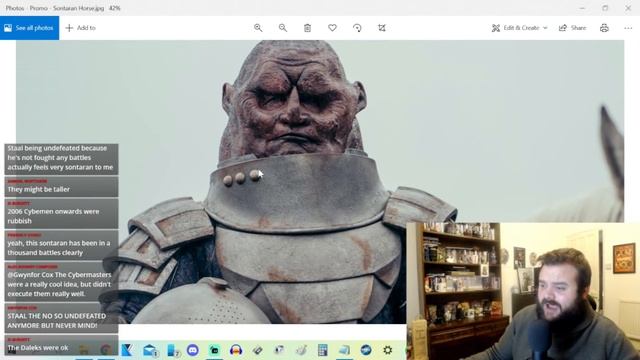Open the green camera app in taskbar

tap(214, 350)
